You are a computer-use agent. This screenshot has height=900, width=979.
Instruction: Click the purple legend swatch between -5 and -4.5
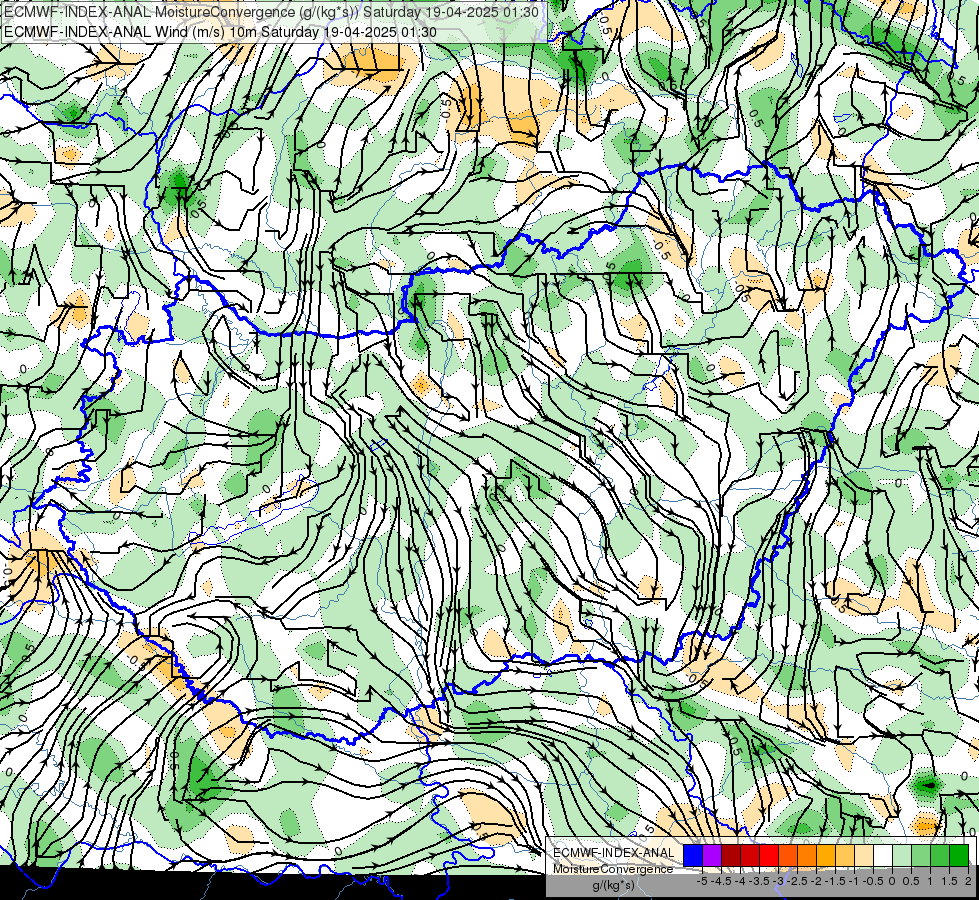click(x=712, y=855)
